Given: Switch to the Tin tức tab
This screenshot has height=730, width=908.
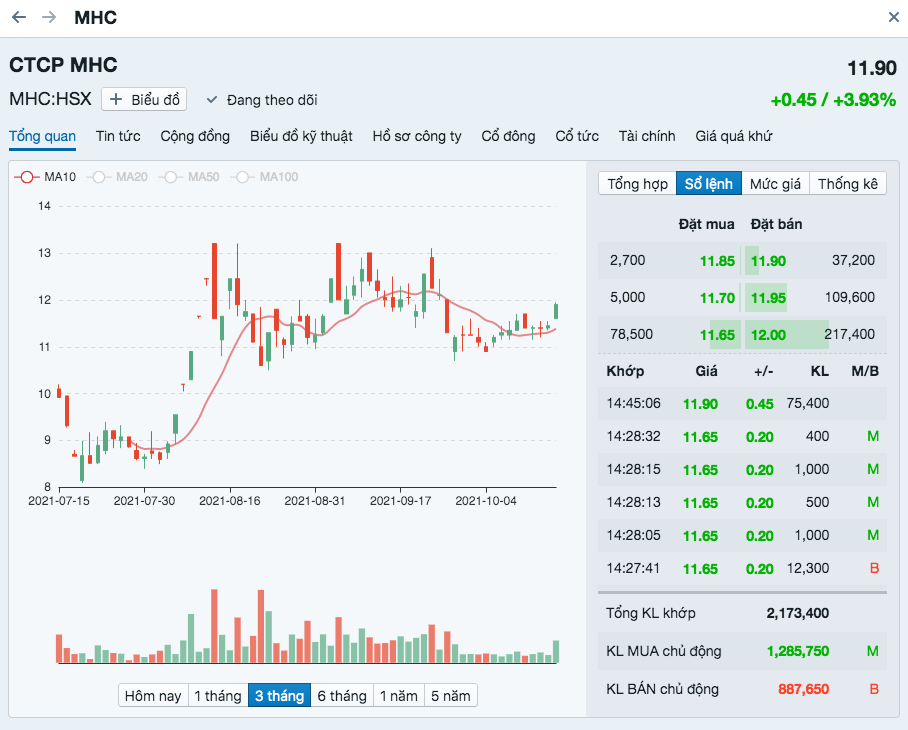Looking at the screenshot, I should pos(118,136).
